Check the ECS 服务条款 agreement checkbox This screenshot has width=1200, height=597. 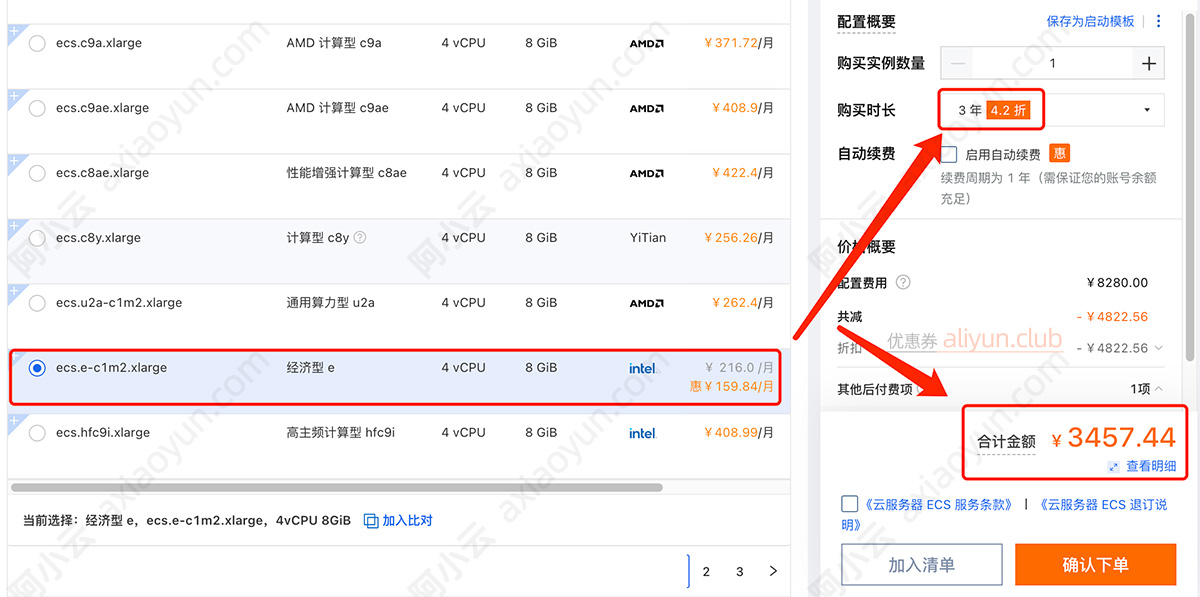(x=850, y=504)
